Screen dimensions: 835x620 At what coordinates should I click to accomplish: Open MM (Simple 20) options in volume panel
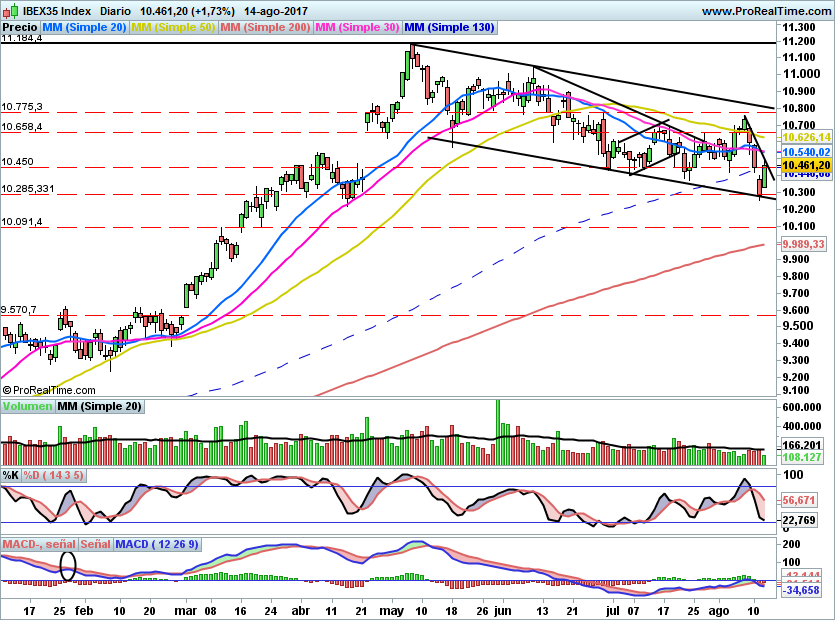pos(100,406)
